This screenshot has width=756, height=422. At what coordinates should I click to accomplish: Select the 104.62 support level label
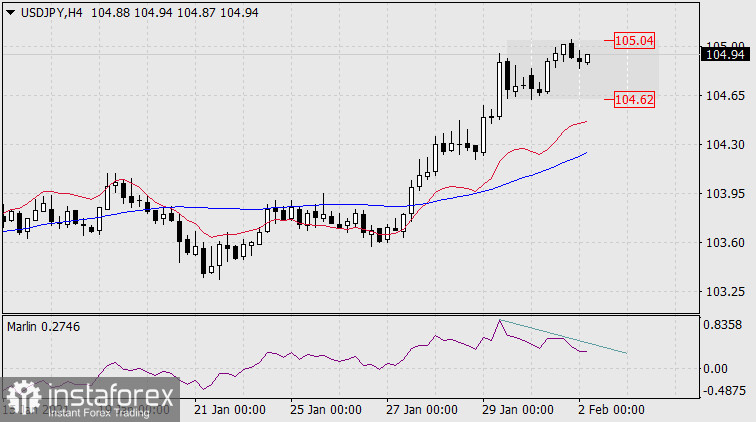coord(634,99)
